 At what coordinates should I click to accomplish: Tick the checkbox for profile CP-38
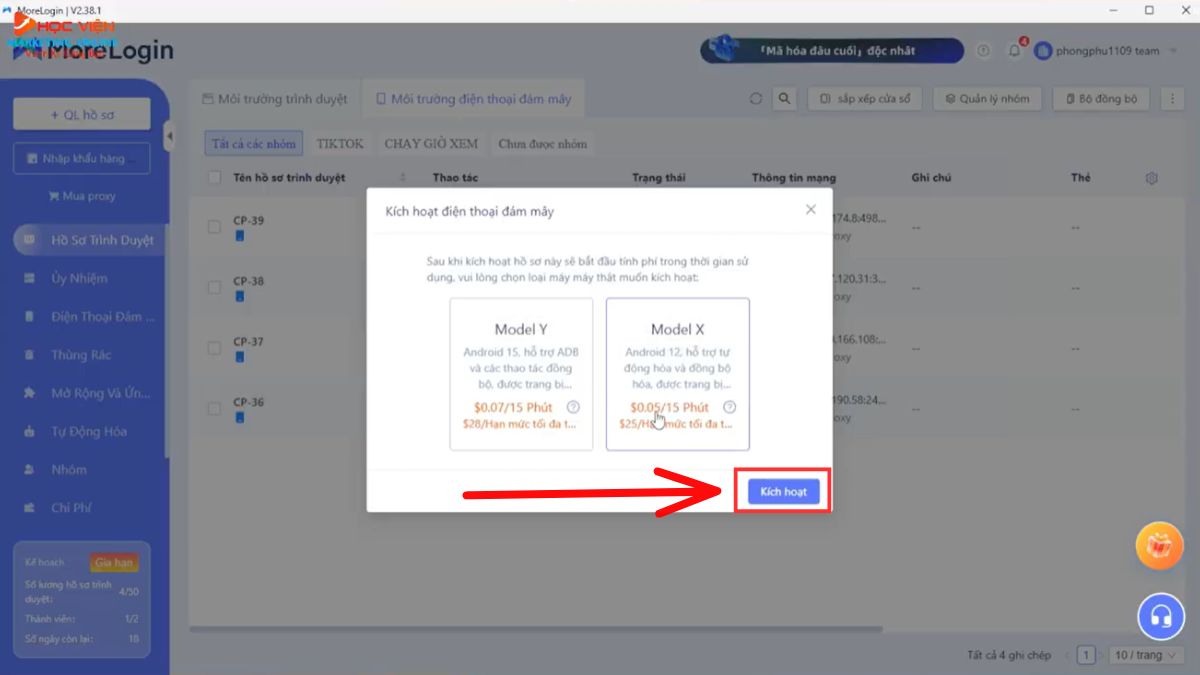pos(214,287)
